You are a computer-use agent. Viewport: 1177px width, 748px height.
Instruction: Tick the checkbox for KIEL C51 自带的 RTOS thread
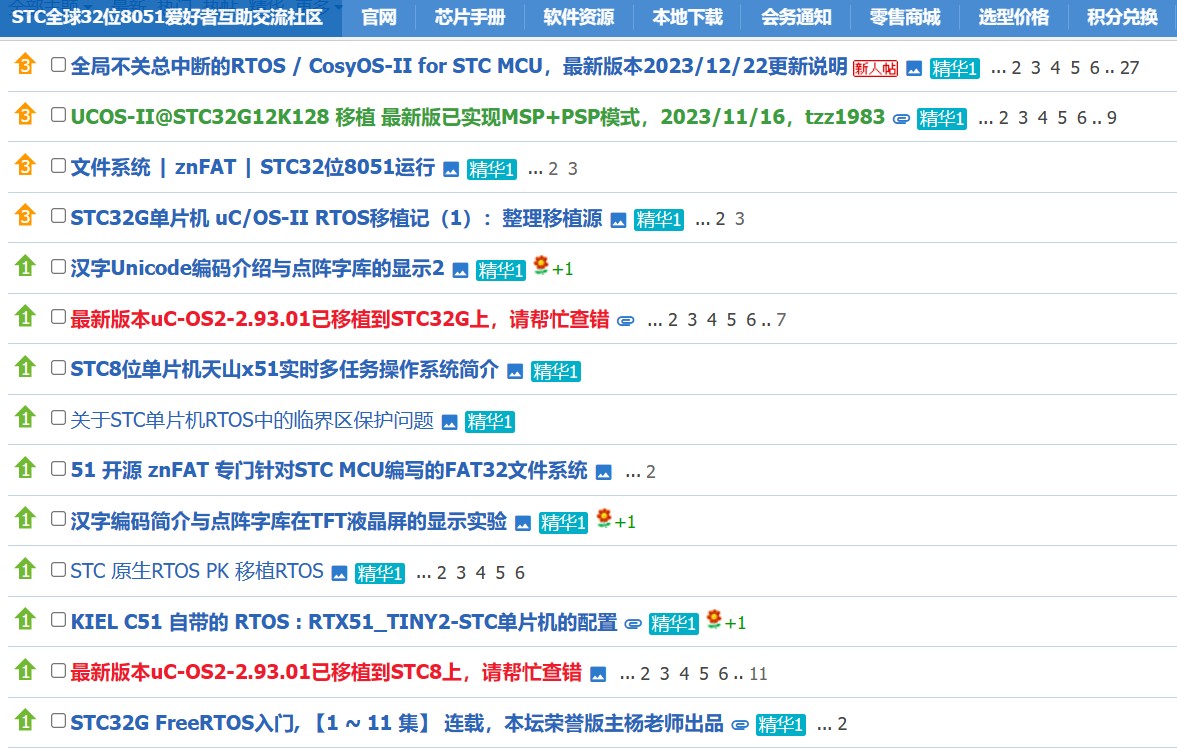click(59, 620)
